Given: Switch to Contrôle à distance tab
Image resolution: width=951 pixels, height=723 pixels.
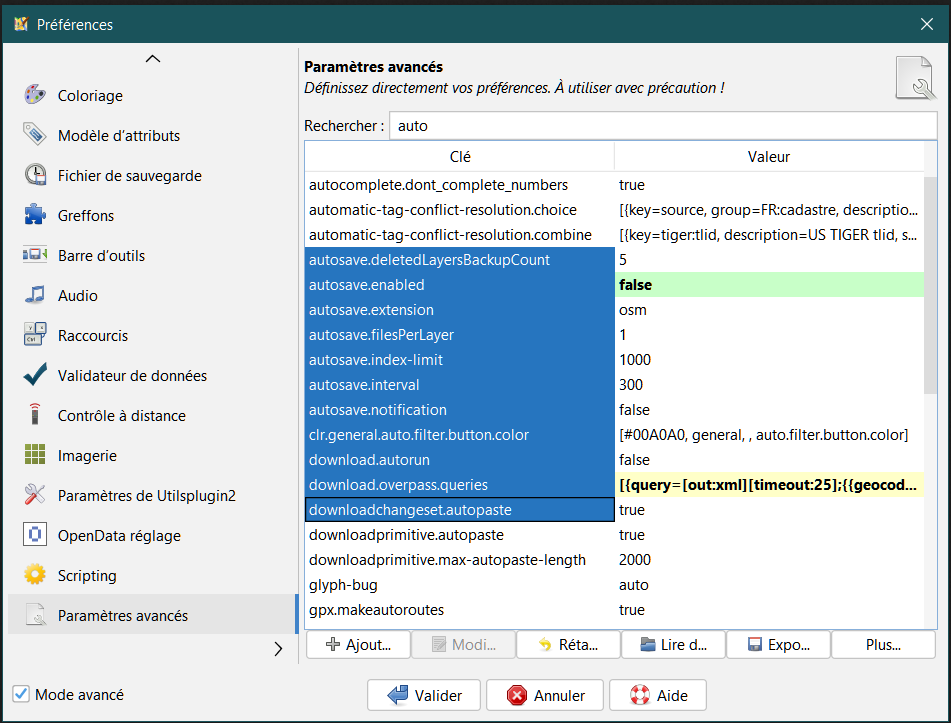Looking at the screenshot, I should click(121, 415).
